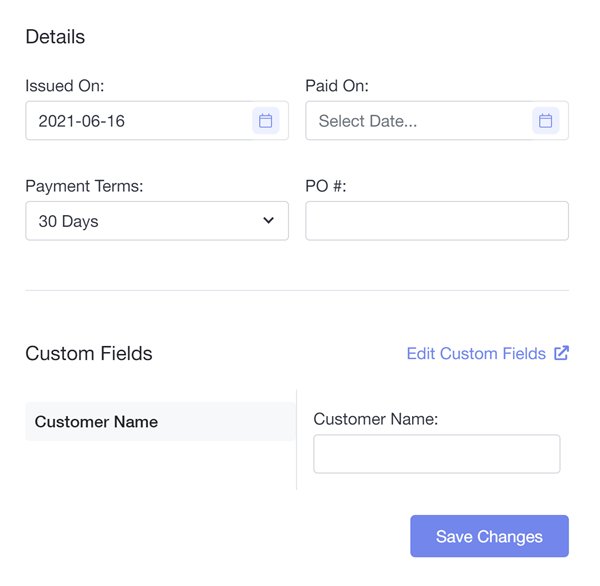This screenshot has height=586, width=600.
Task: Click into the PO # text box
Action: coord(437,221)
